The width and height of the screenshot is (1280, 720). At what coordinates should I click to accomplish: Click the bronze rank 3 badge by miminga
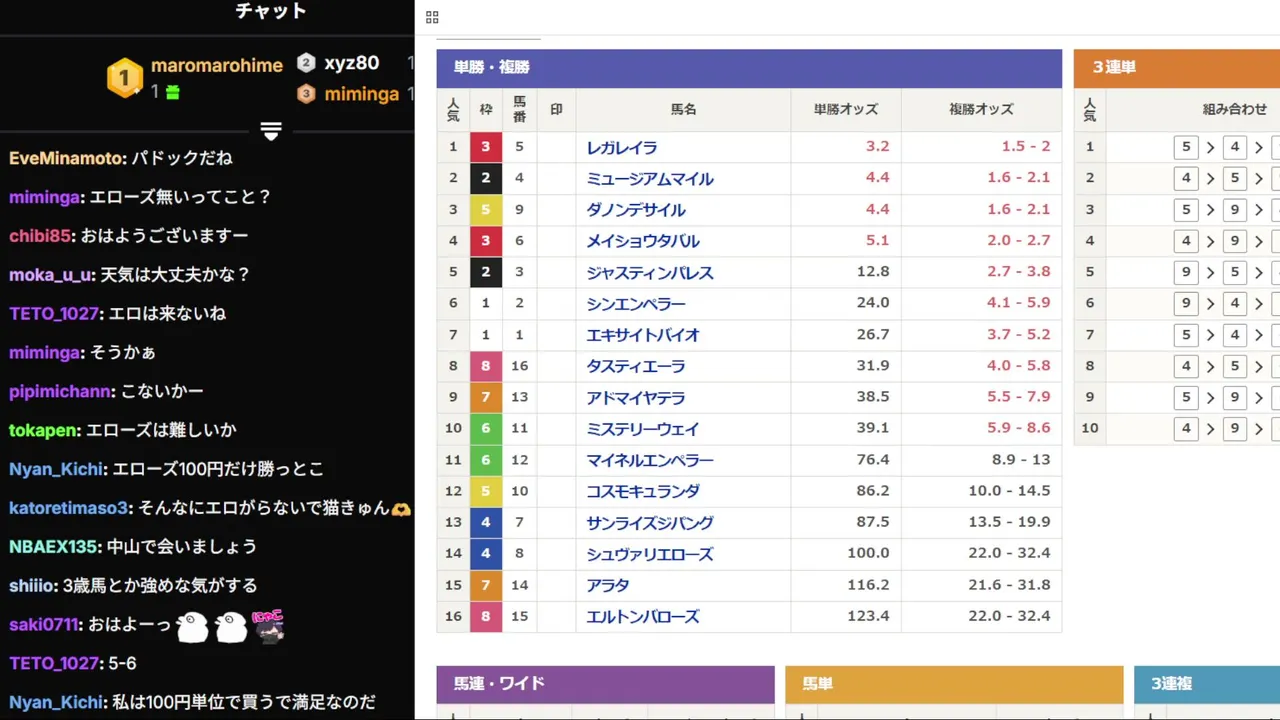306,94
